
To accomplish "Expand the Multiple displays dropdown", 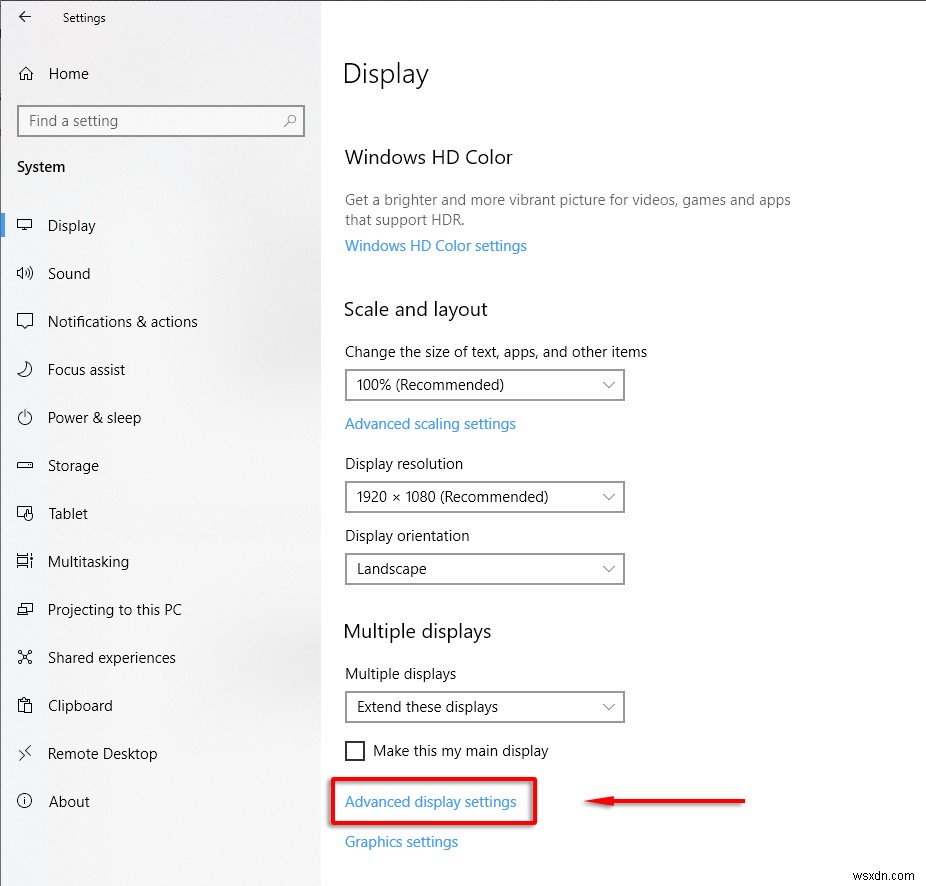I will tap(484, 707).
